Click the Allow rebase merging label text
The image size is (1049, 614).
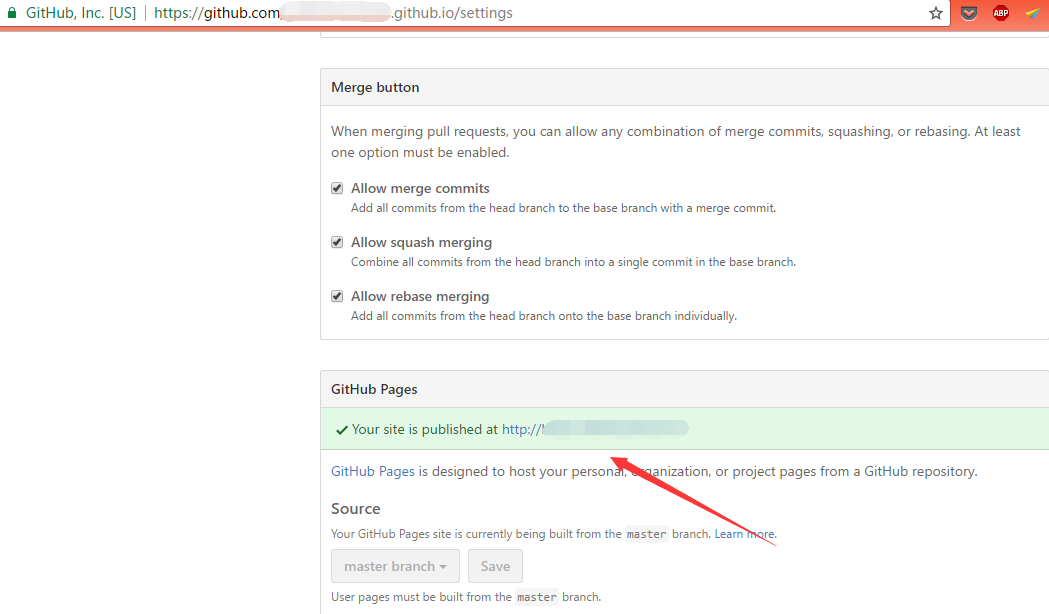coord(420,296)
